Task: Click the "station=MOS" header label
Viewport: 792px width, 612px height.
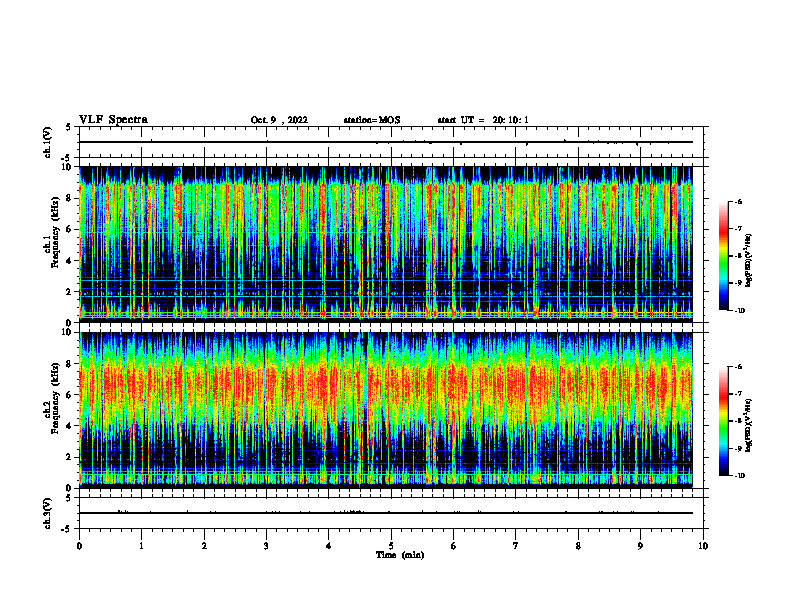Action: [x=372, y=120]
